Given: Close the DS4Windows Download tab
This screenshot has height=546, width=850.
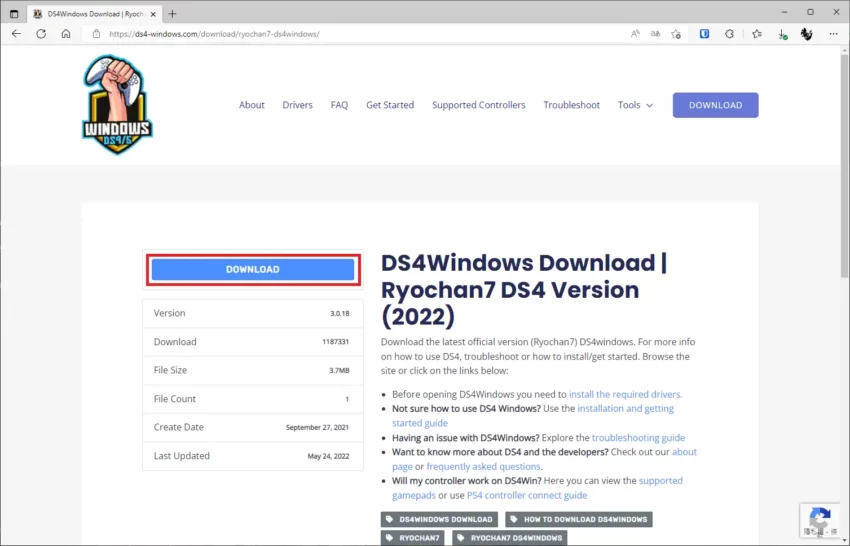Looking at the screenshot, I should [153, 14].
